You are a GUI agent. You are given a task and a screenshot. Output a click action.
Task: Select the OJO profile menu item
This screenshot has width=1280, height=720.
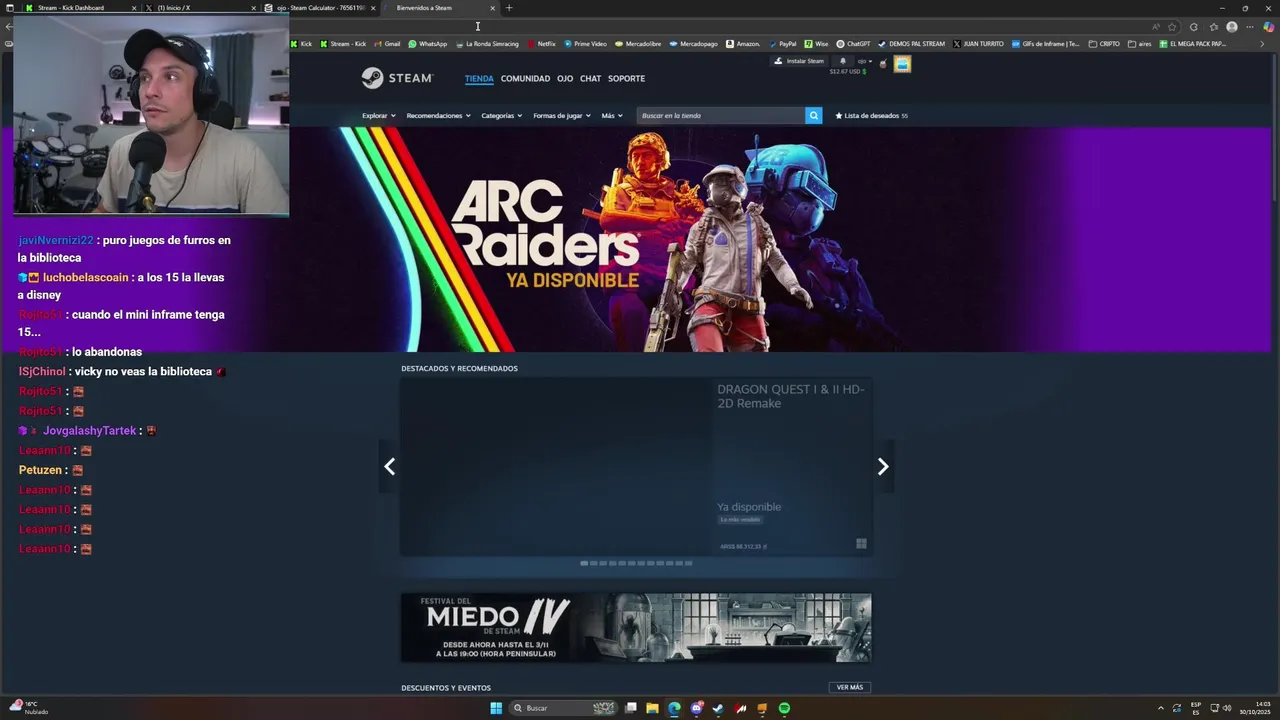pyautogui.click(x=565, y=78)
